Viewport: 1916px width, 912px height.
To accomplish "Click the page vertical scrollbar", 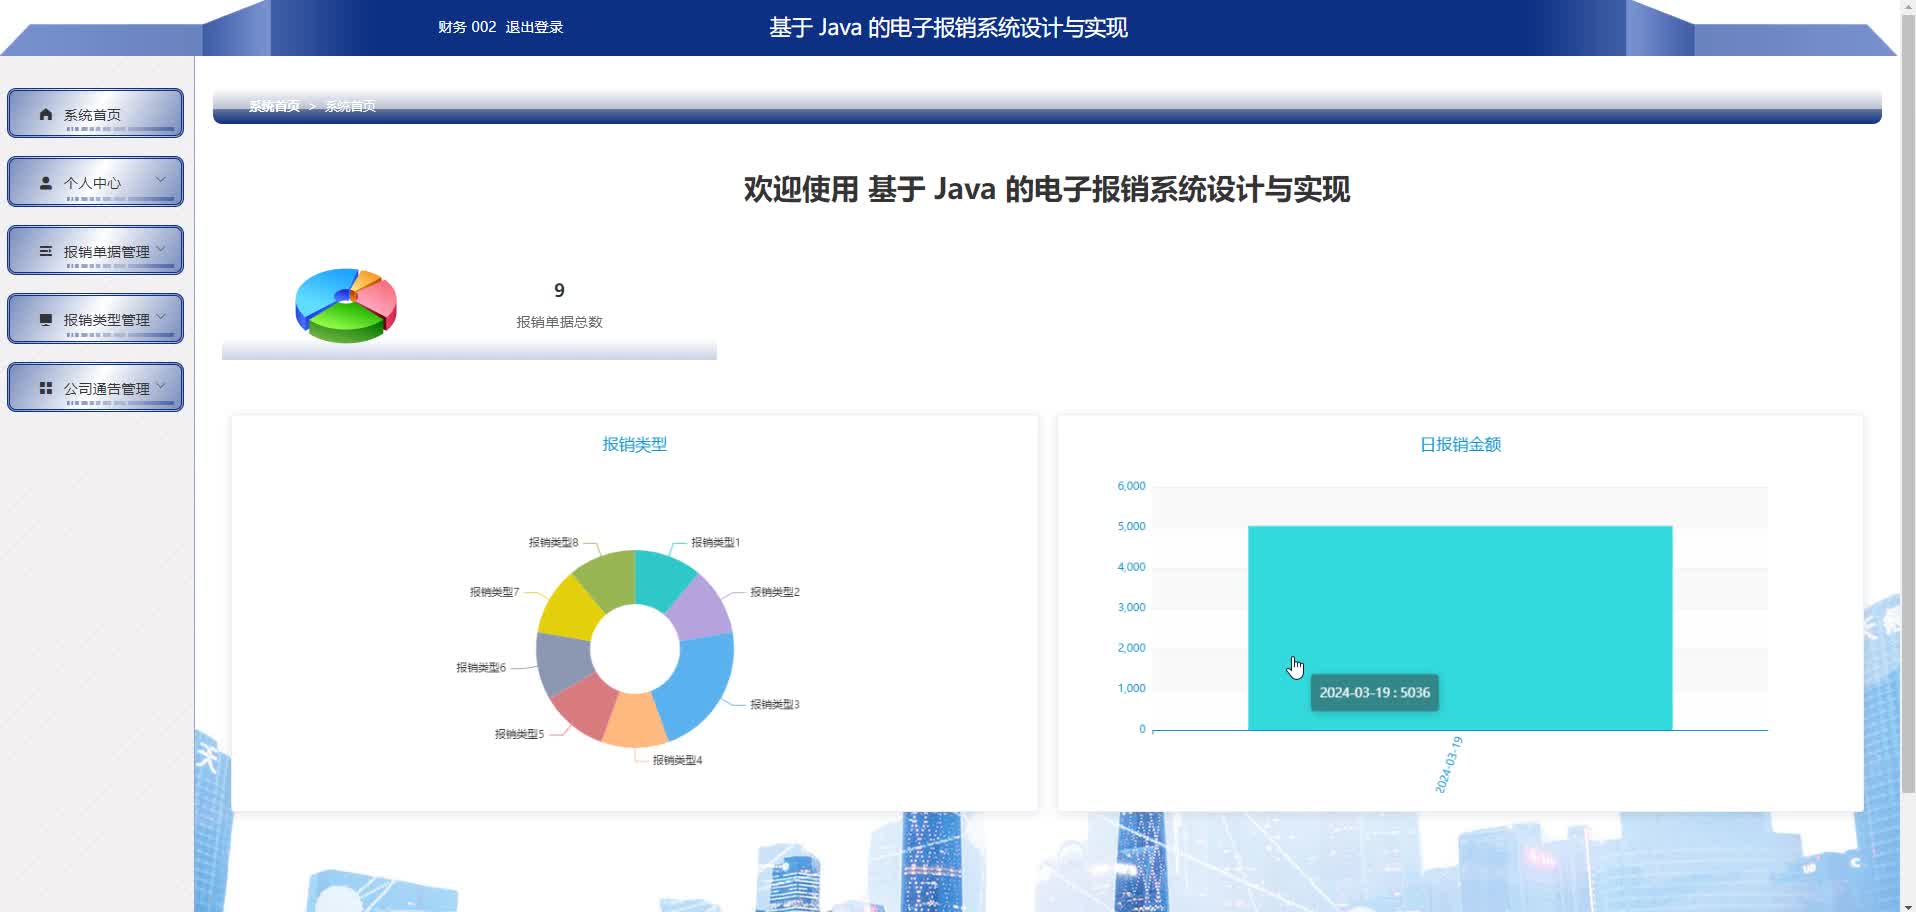I will [1907, 400].
